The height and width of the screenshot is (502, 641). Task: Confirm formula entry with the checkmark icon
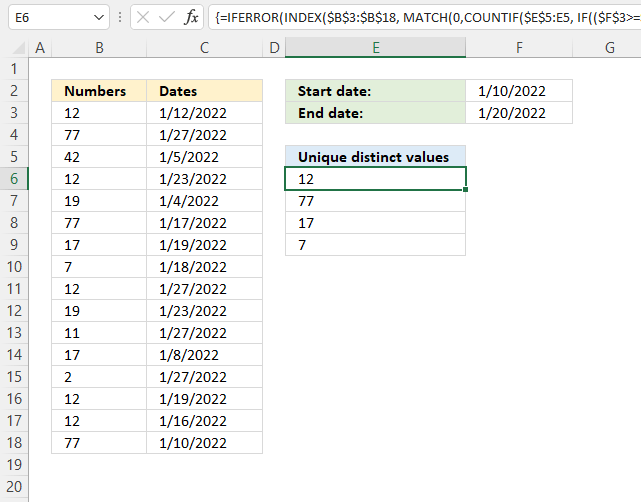tap(167, 17)
